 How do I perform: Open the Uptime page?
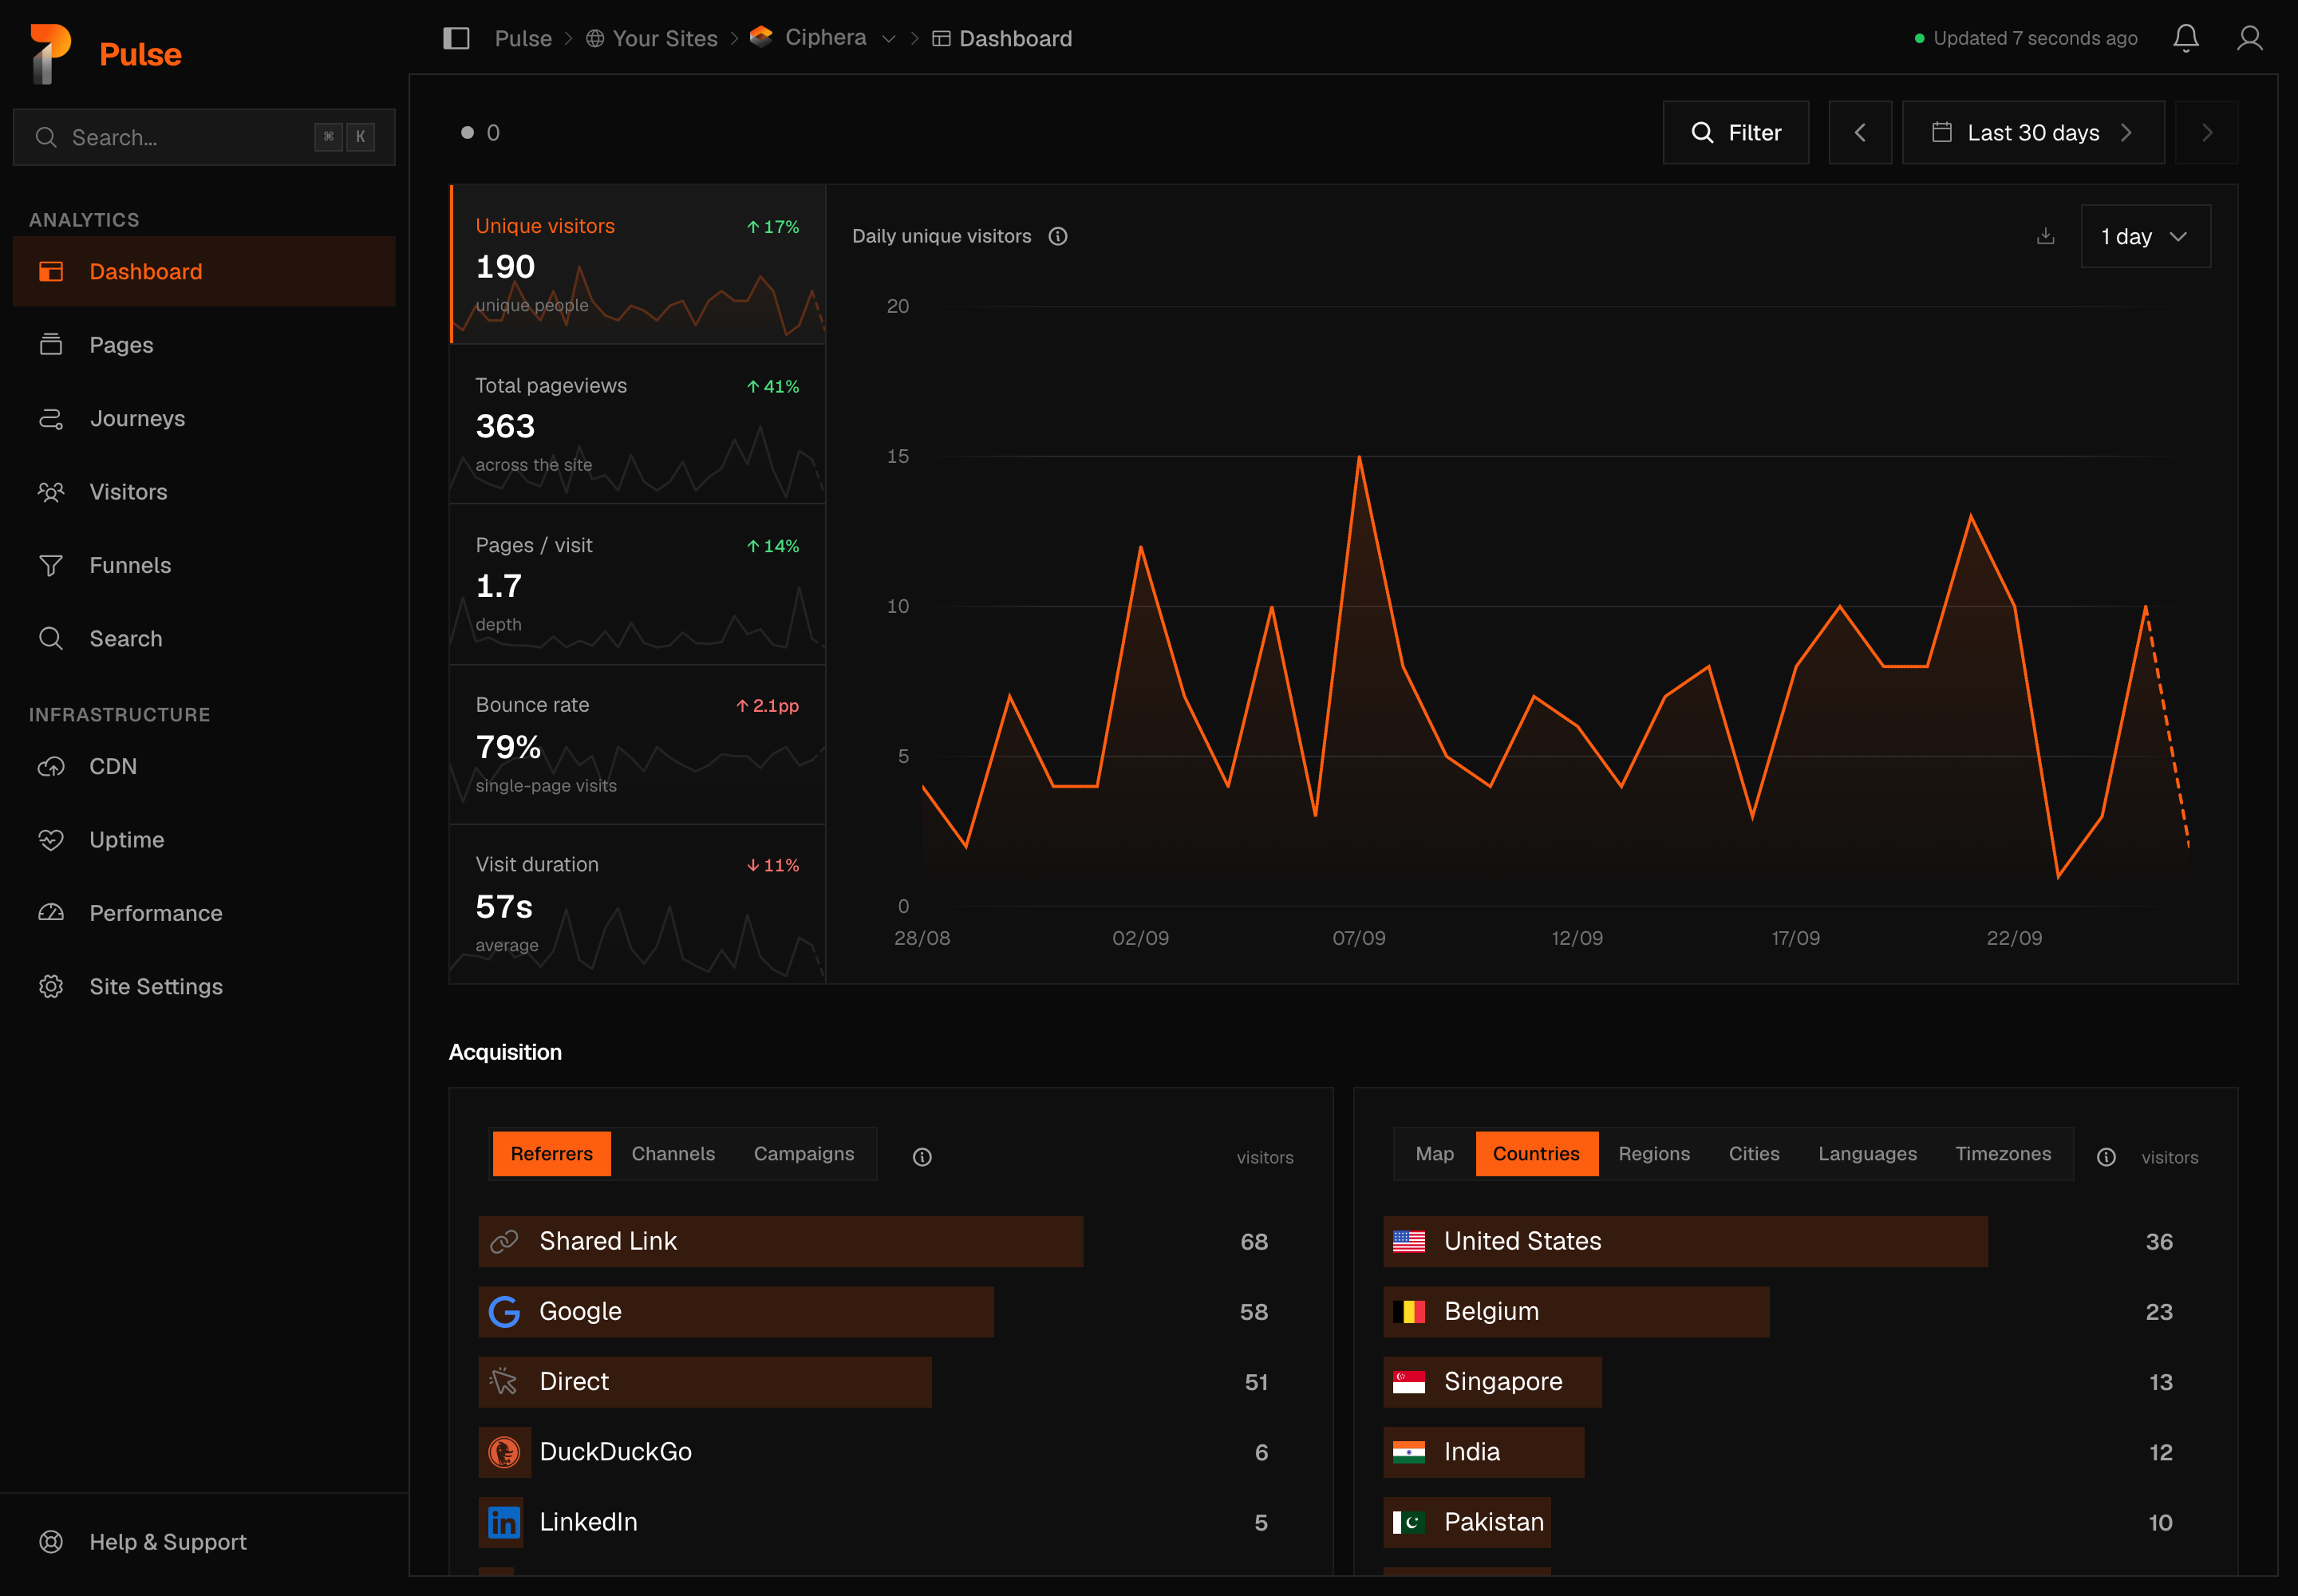[204, 840]
